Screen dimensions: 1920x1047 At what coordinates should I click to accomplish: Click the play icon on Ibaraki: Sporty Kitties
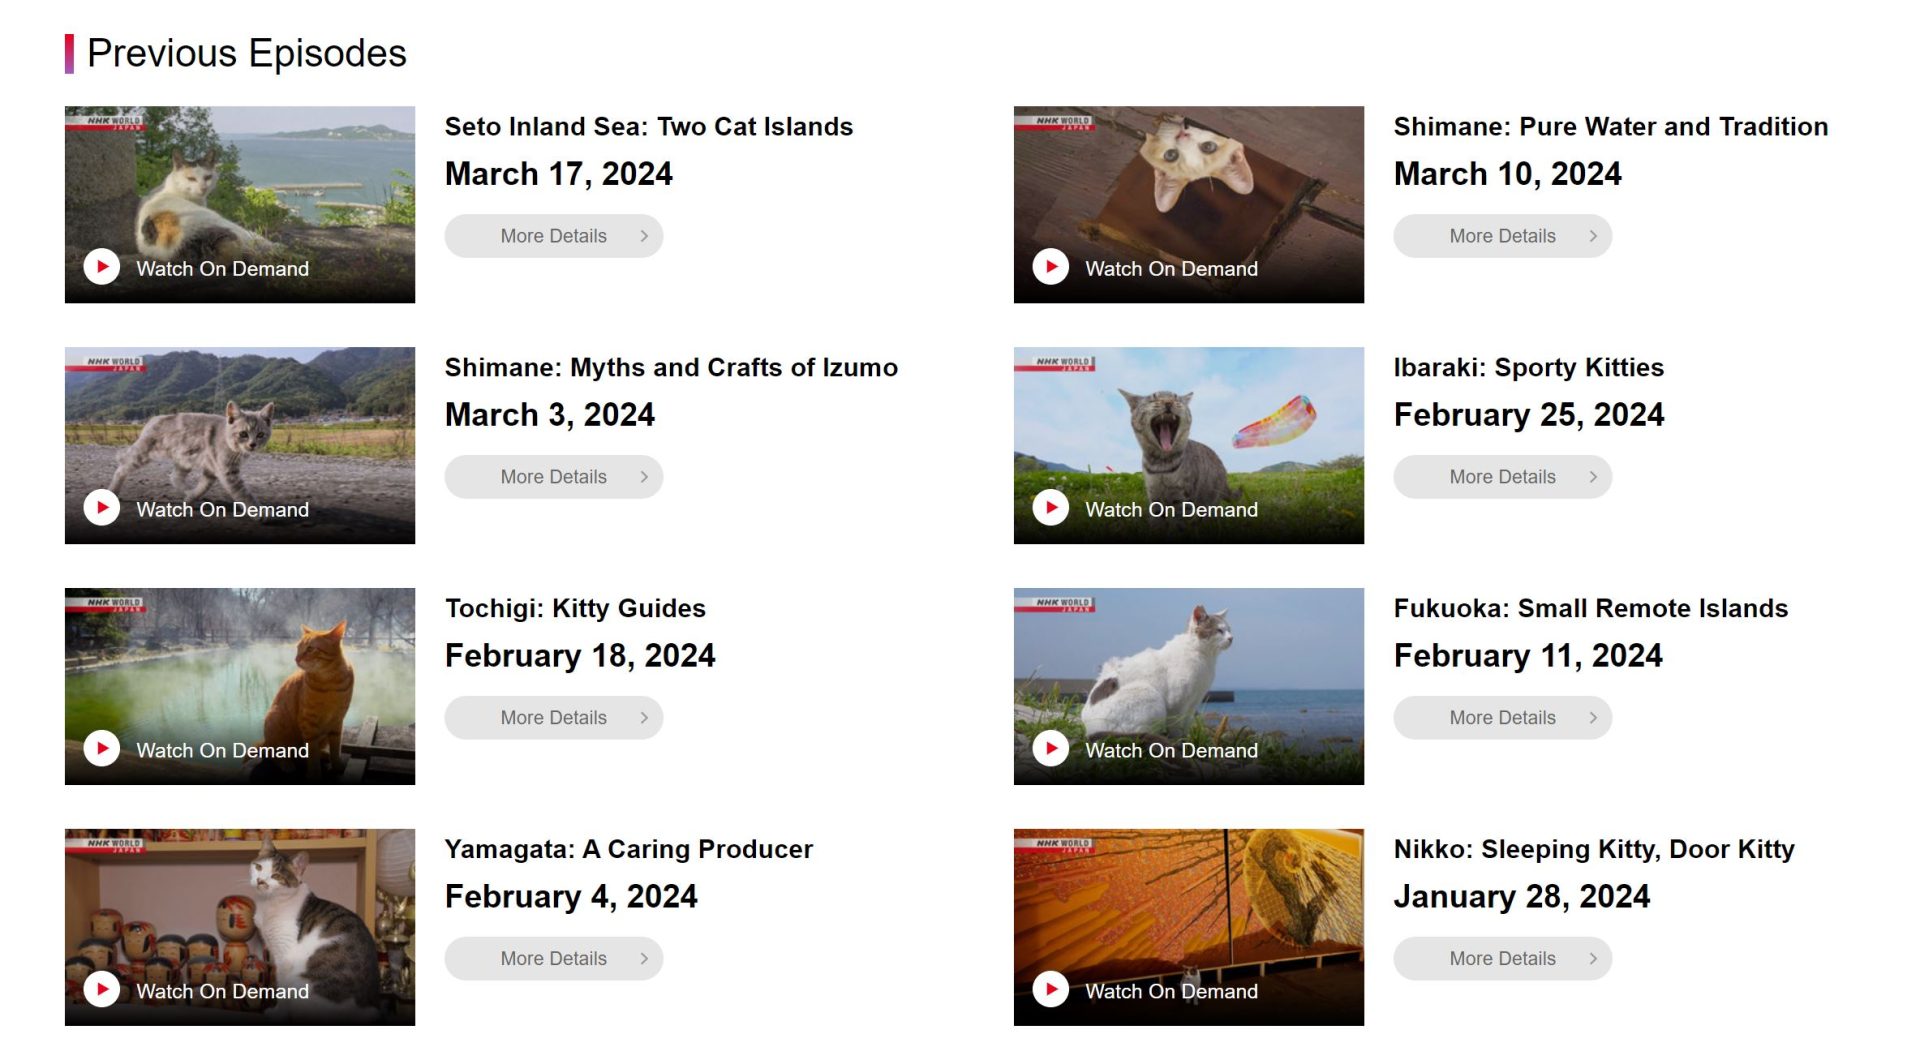tap(1050, 508)
